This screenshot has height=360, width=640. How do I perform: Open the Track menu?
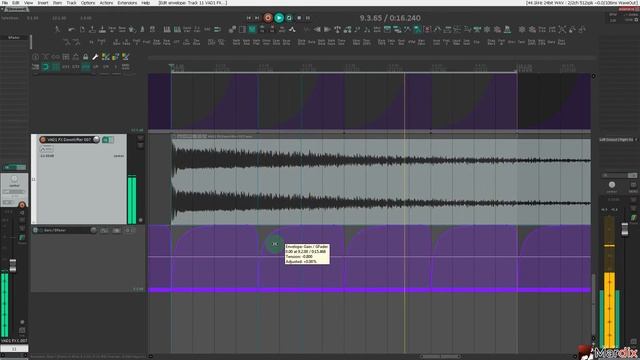click(71, 2)
